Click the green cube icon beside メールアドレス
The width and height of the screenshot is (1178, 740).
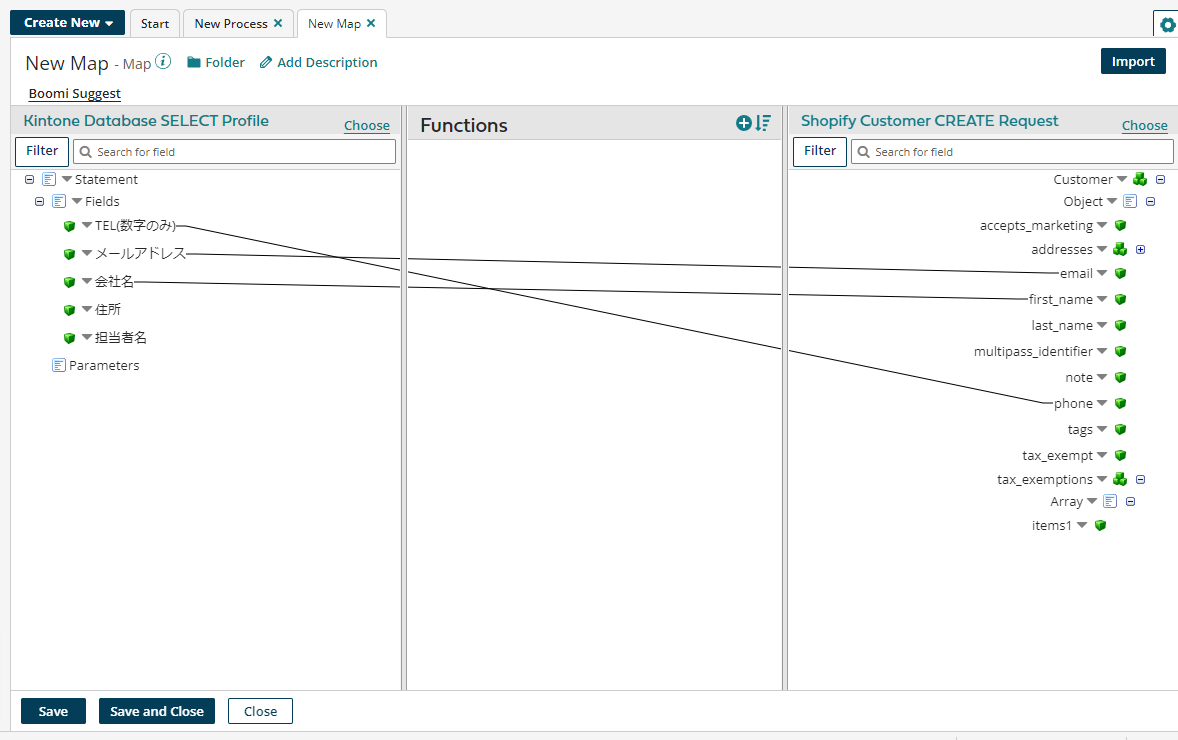pyautogui.click(x=70, y=254)
